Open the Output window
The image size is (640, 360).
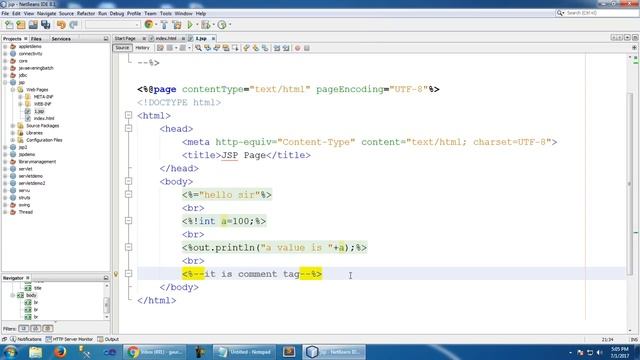108,339
